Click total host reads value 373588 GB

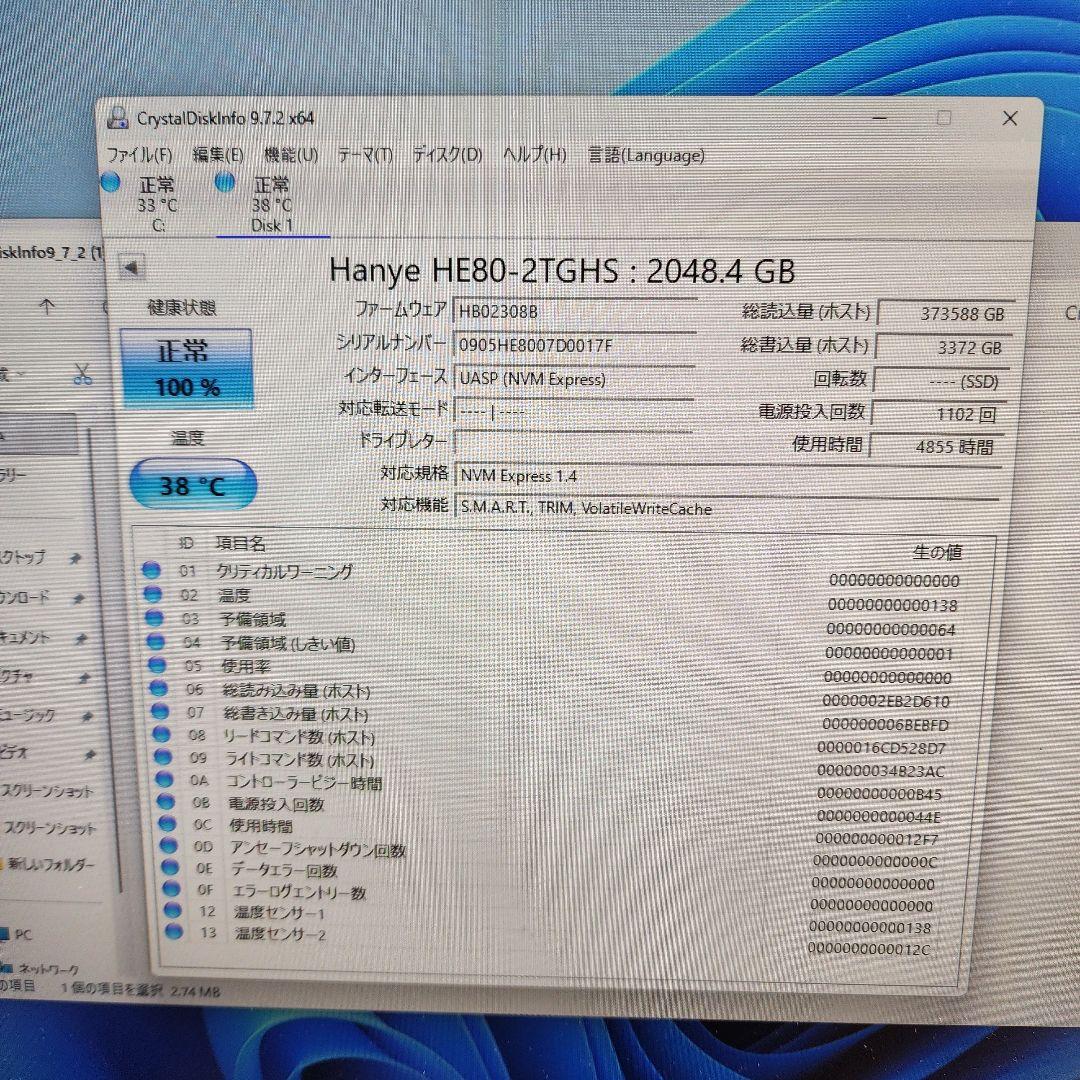click(x=946, y=313)
